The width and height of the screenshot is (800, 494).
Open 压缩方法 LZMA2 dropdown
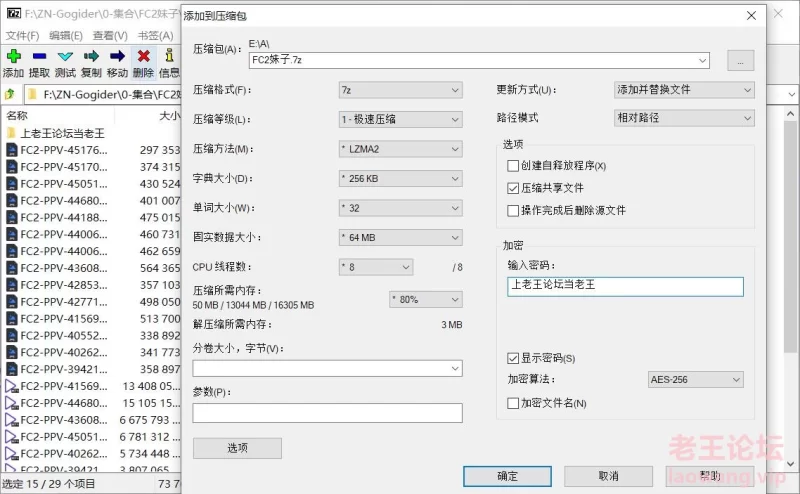401,149
